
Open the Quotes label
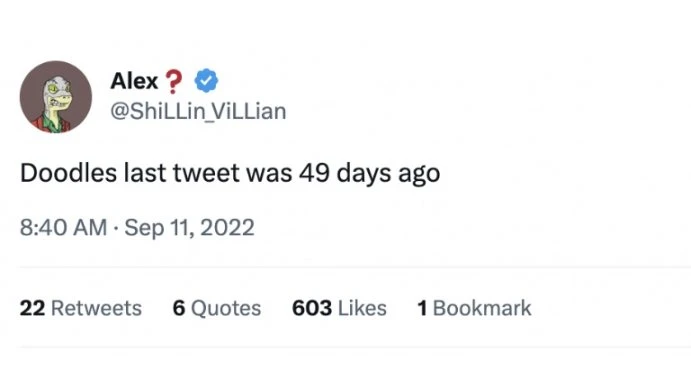coord(226,308)
